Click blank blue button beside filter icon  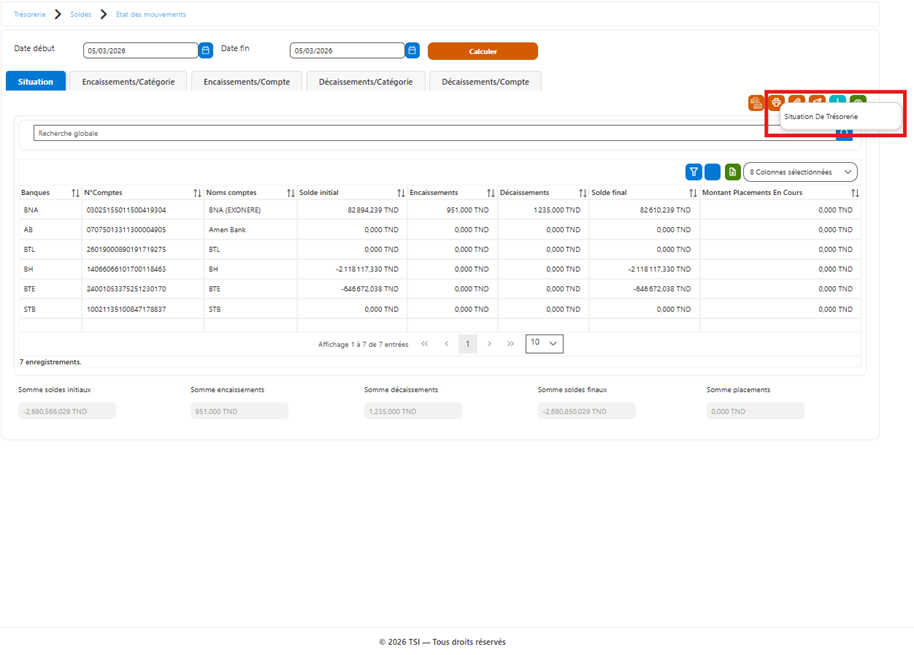pyautogui.click(x=712, y=172)
